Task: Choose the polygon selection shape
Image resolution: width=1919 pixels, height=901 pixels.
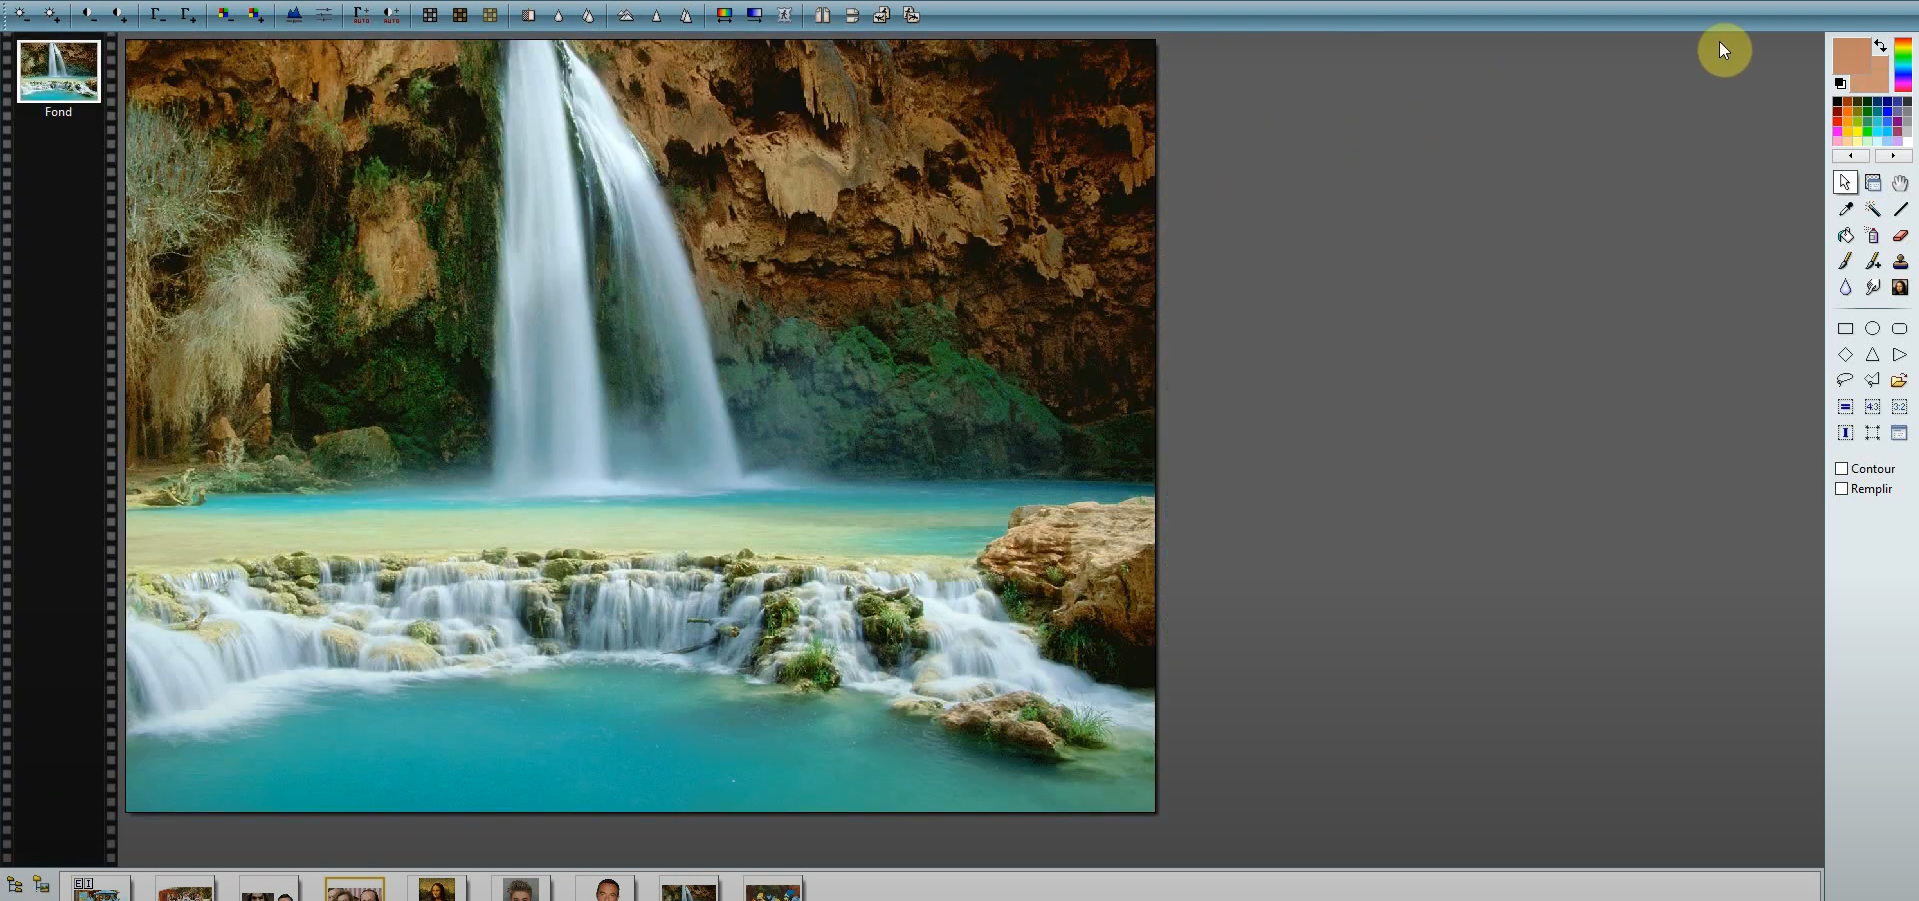Action: [x=1872, y=380]
